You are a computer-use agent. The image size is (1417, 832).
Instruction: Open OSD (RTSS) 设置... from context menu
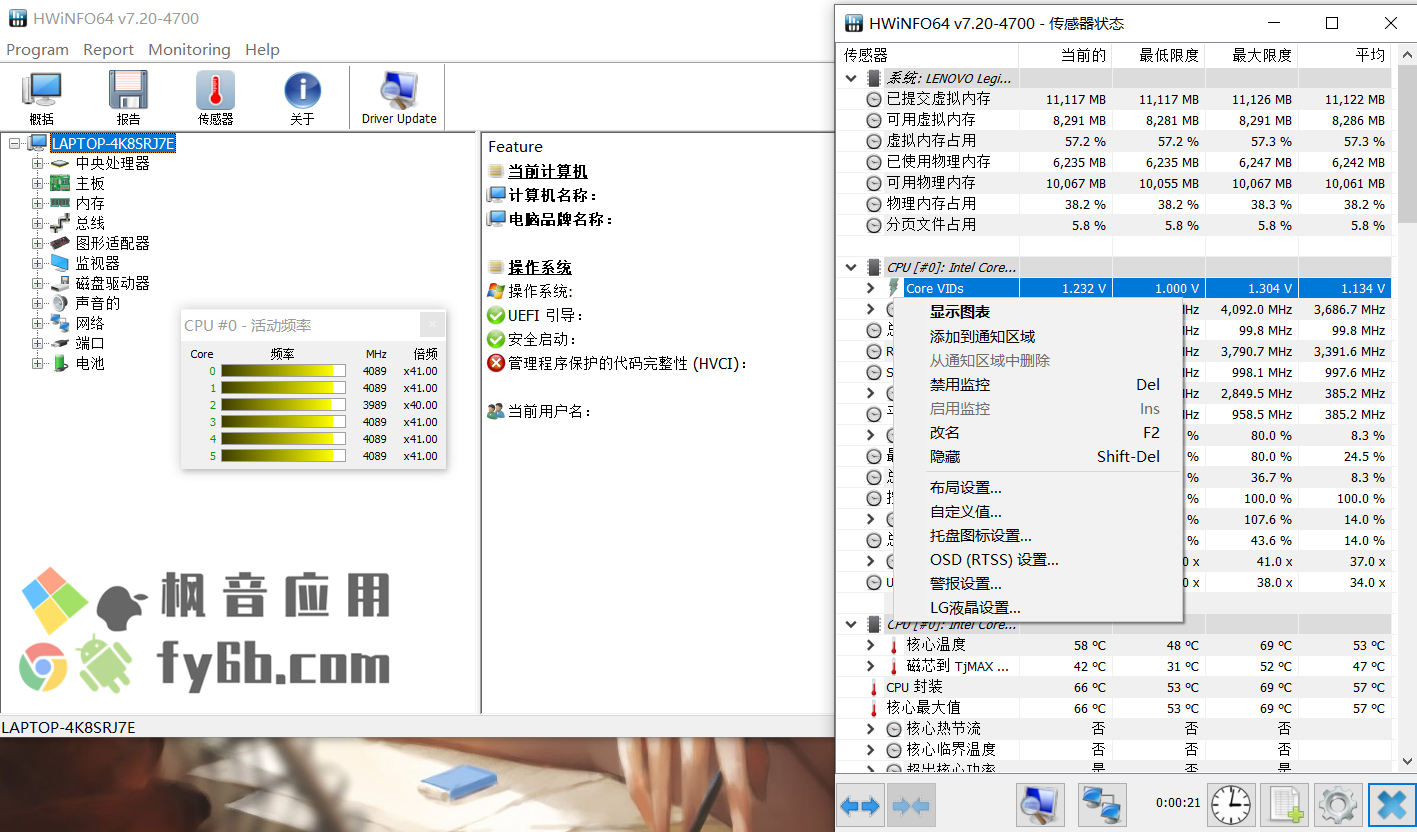click(x=1037, y=559)
